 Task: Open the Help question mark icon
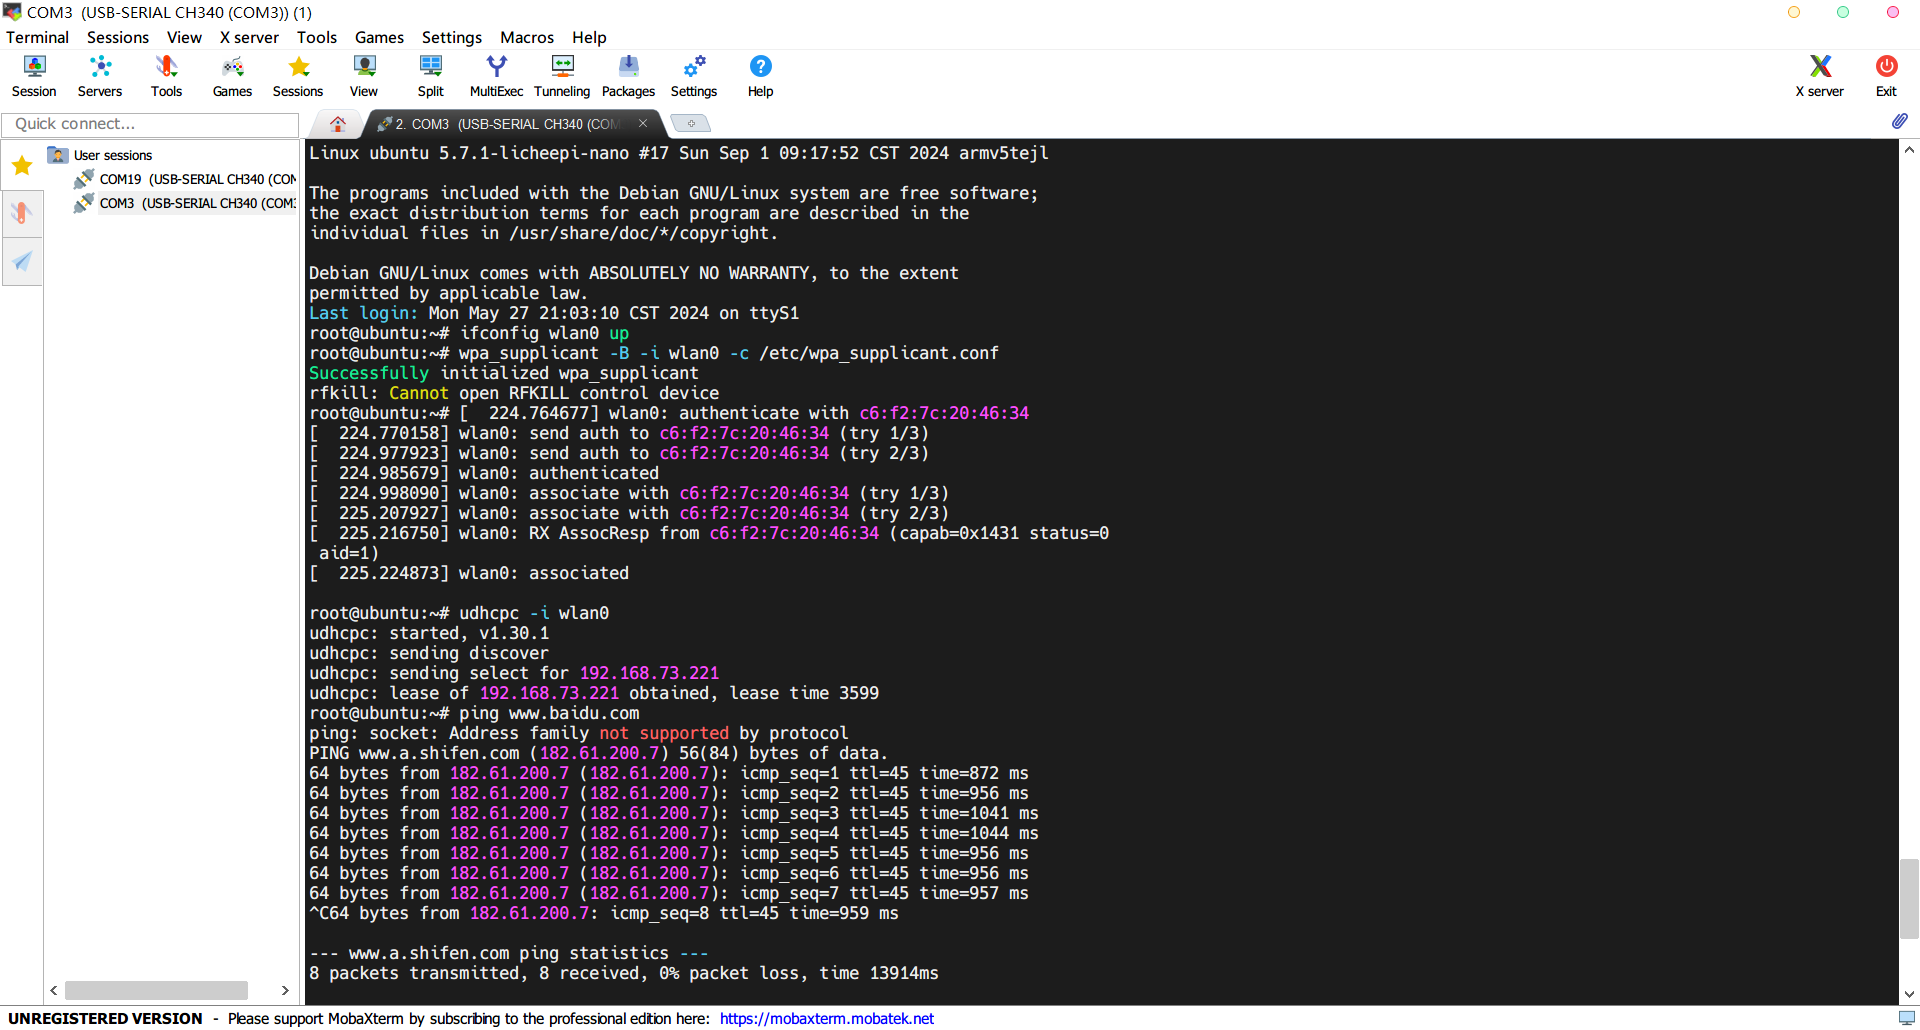760,76
